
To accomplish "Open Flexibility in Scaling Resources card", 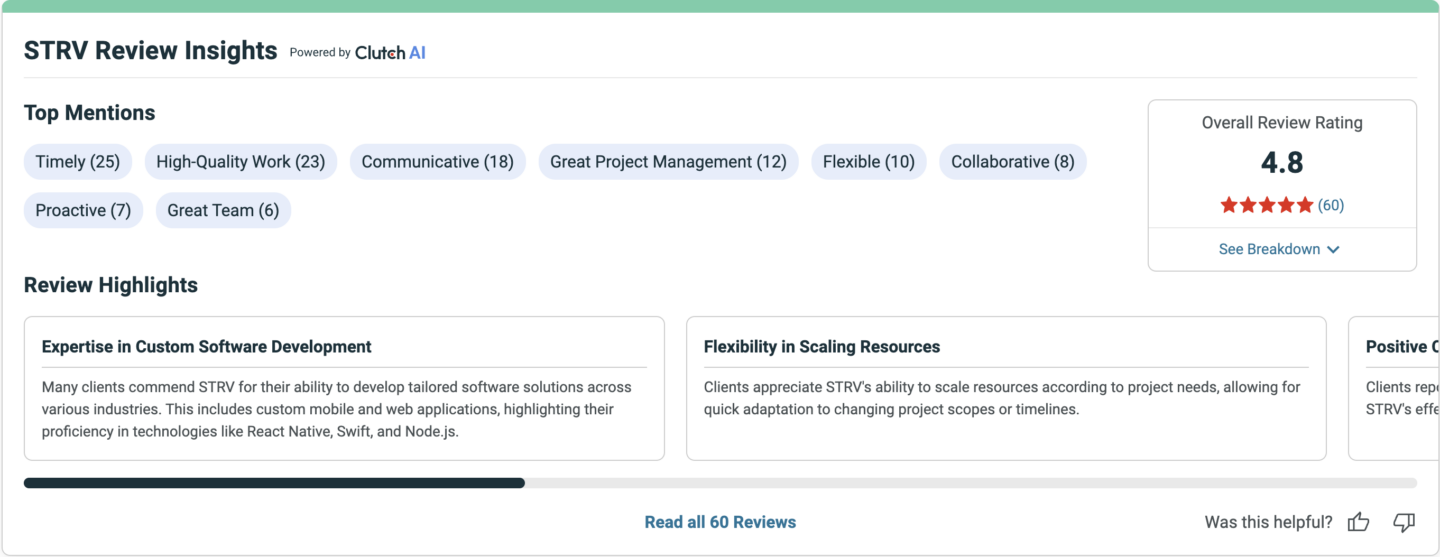I will [x=1006, y=388].
